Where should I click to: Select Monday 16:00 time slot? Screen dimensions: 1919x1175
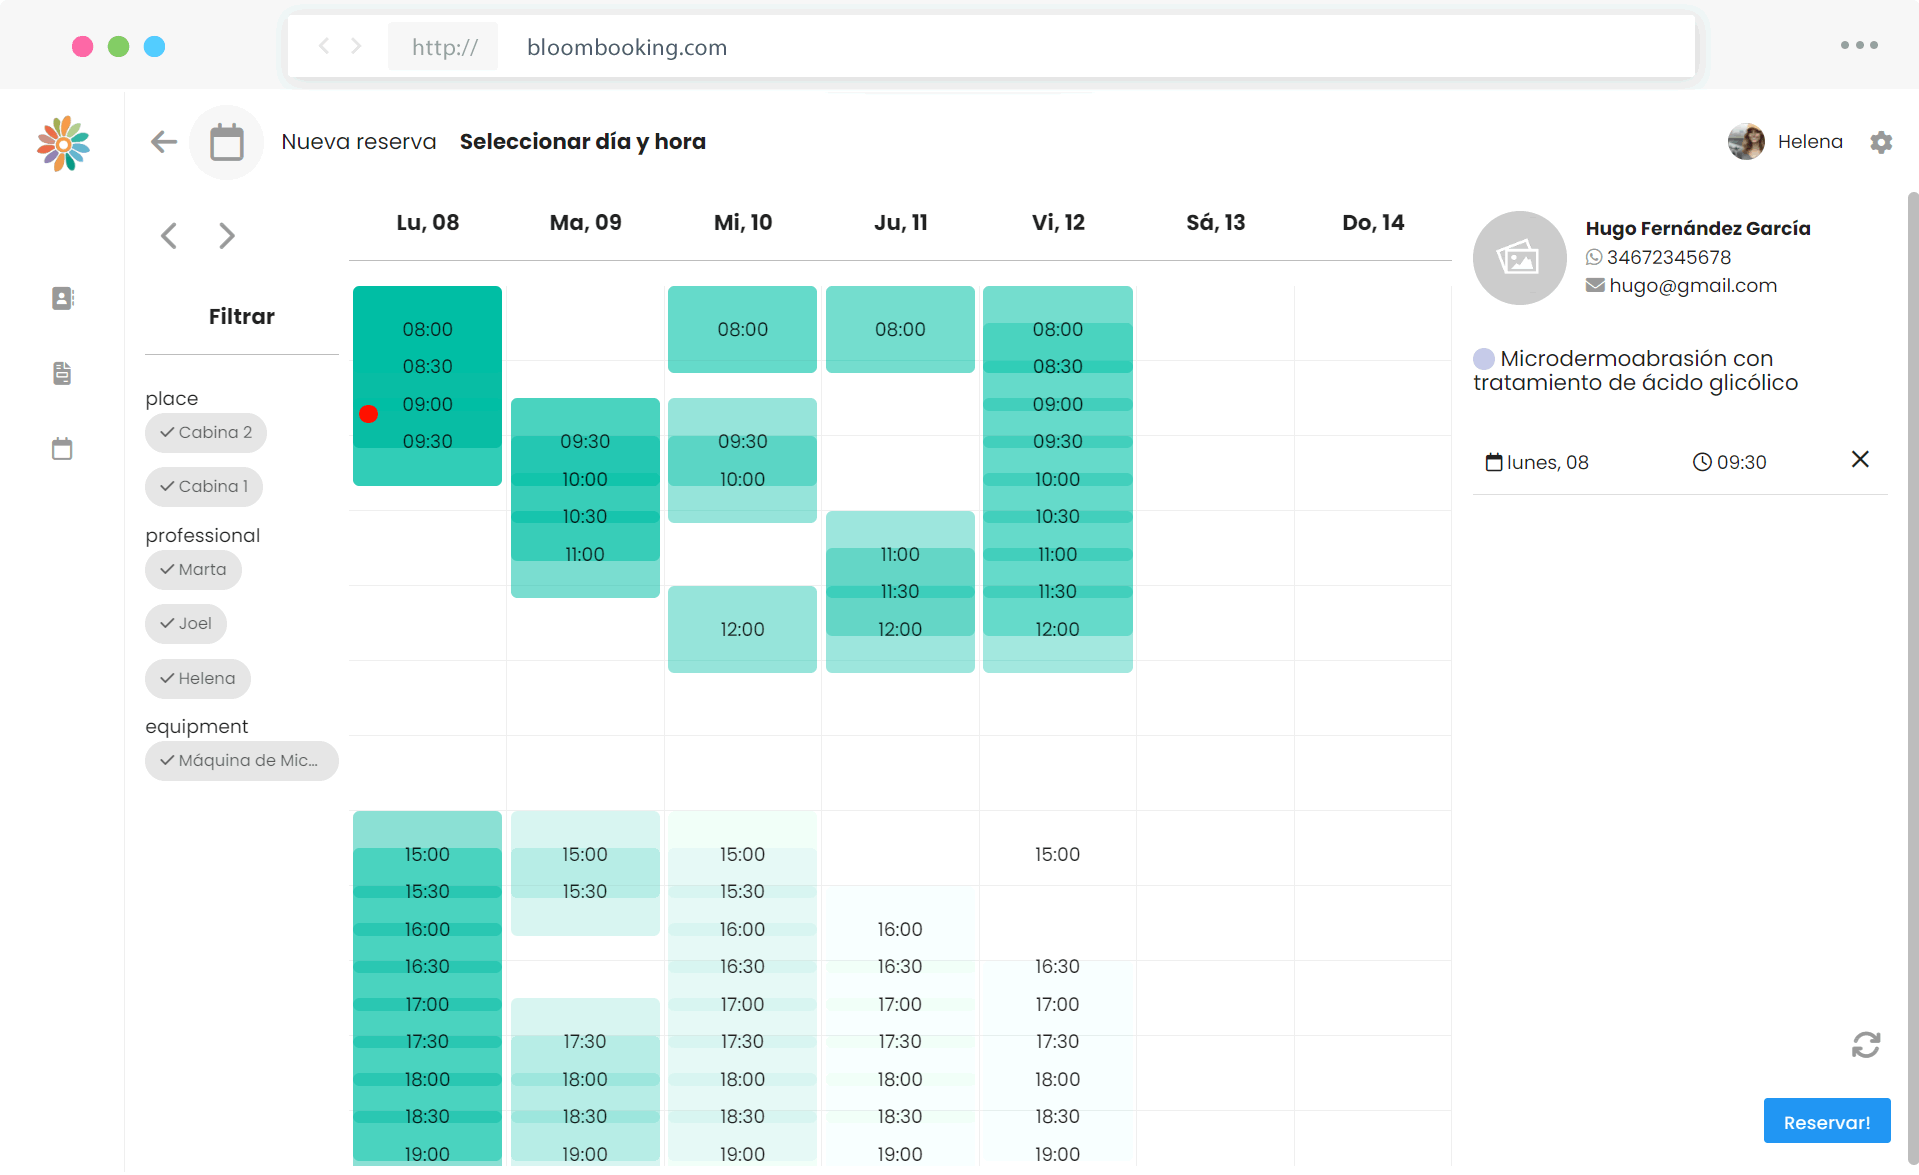(x=427, y=929)
